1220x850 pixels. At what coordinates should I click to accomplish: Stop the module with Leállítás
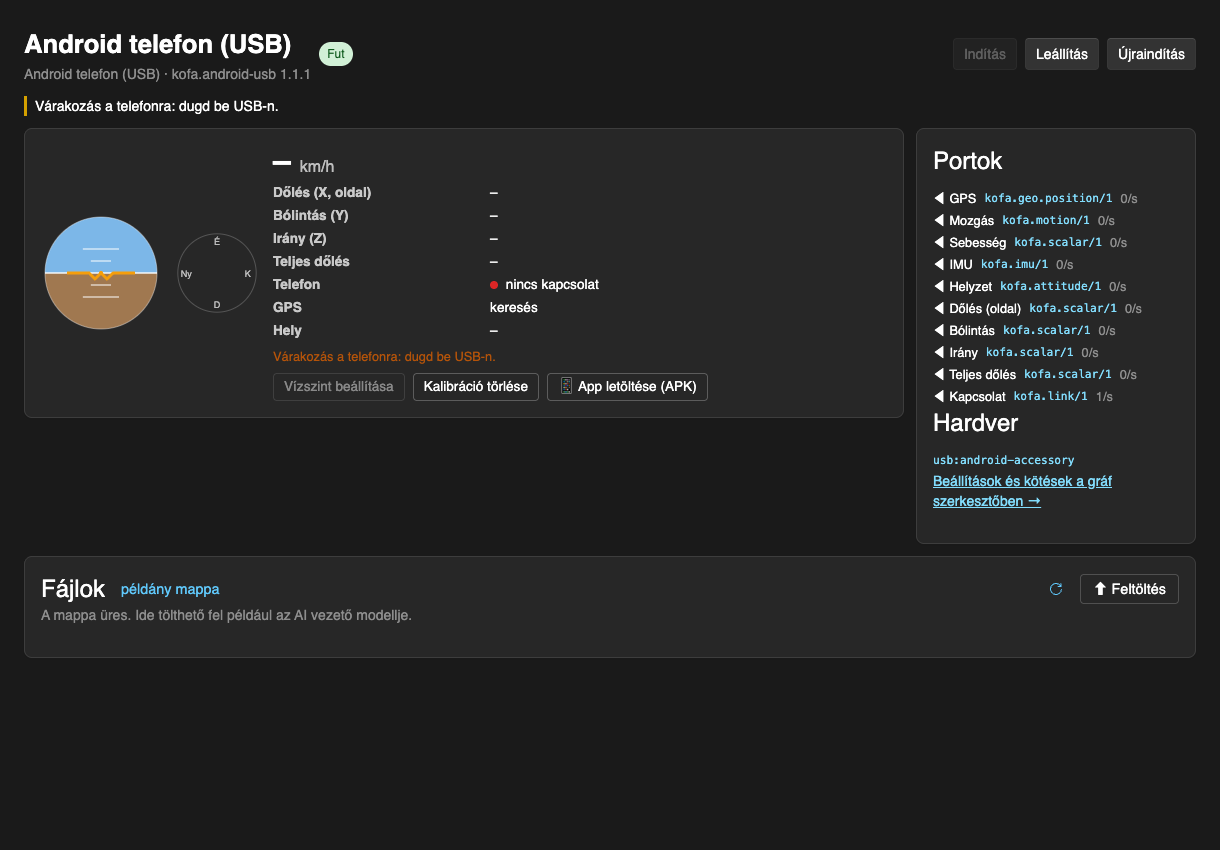(1062, 54)
